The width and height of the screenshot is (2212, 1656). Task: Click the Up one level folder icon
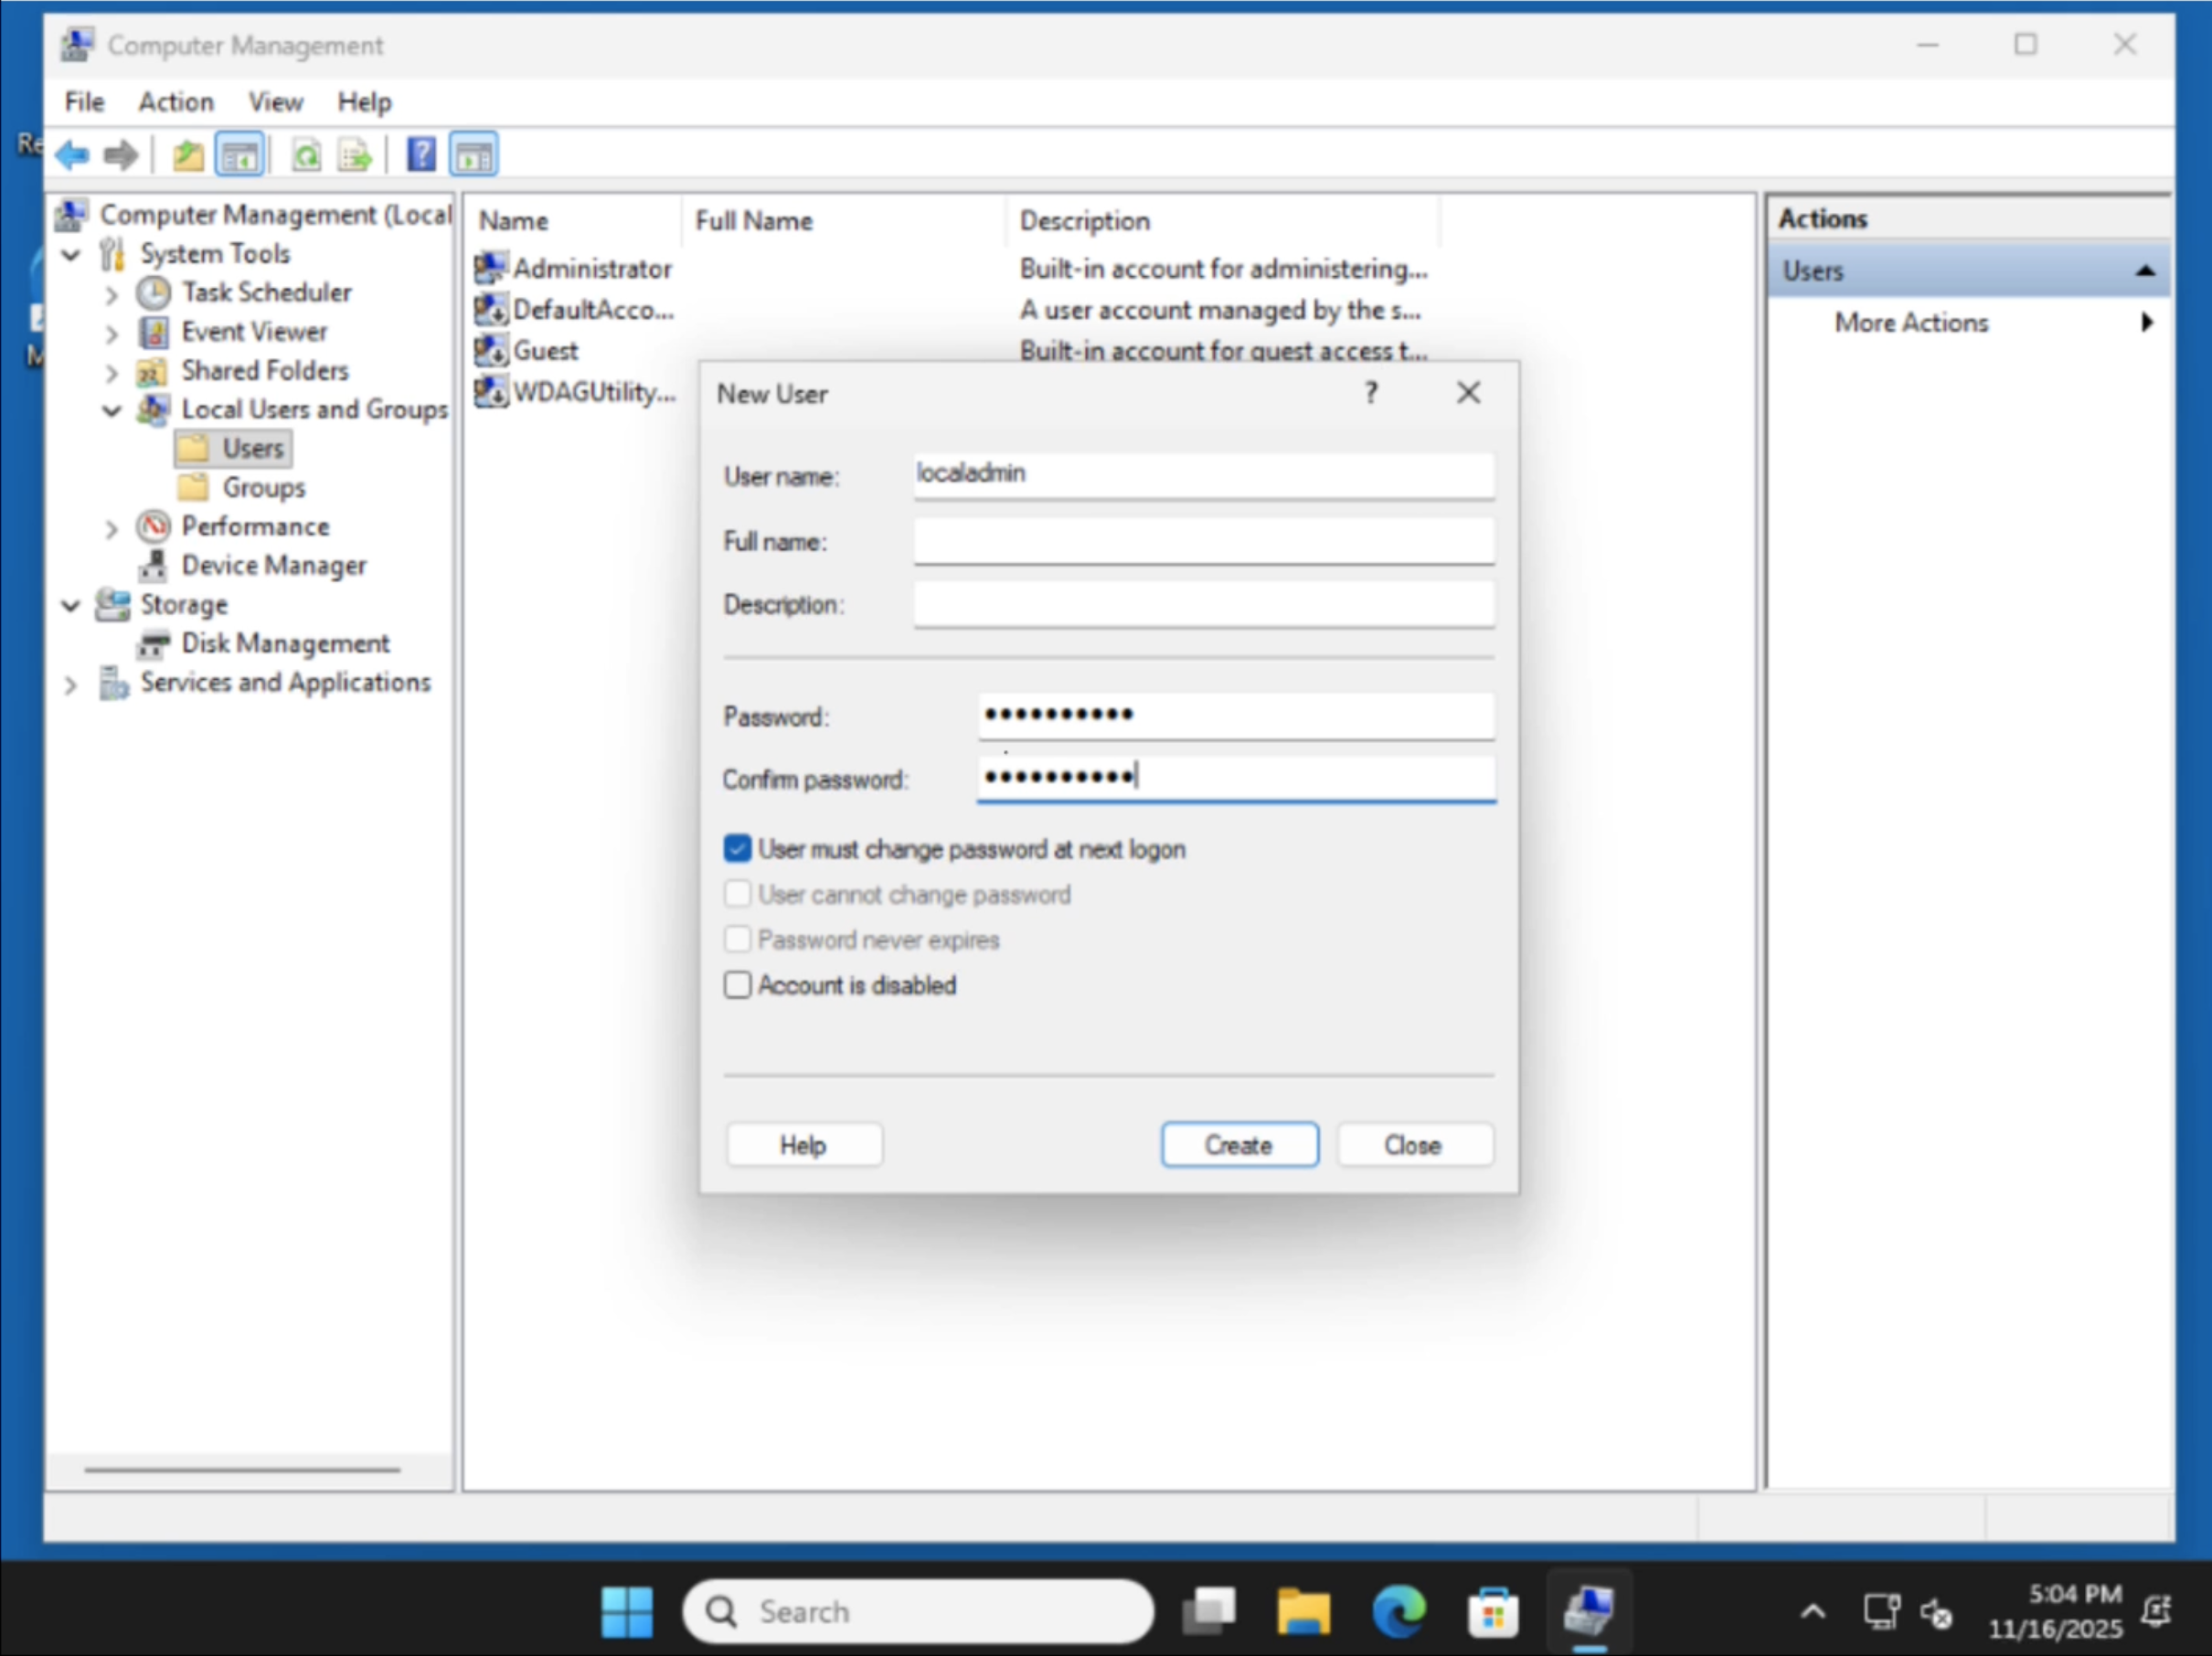click(187, 156)
